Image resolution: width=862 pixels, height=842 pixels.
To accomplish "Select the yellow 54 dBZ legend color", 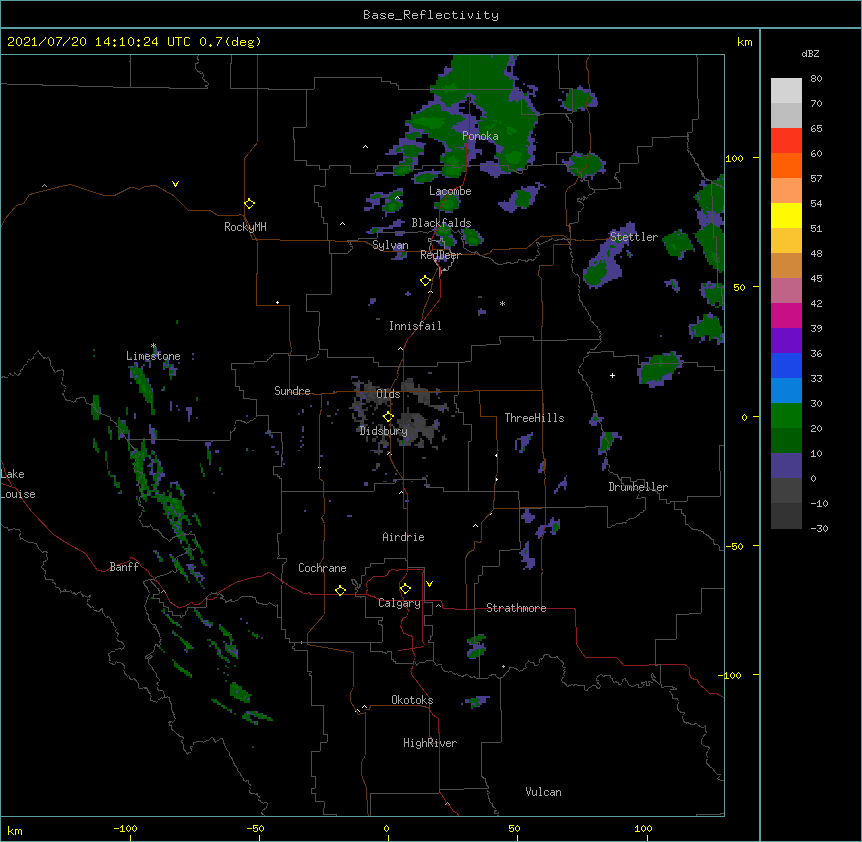I will 786,215.
